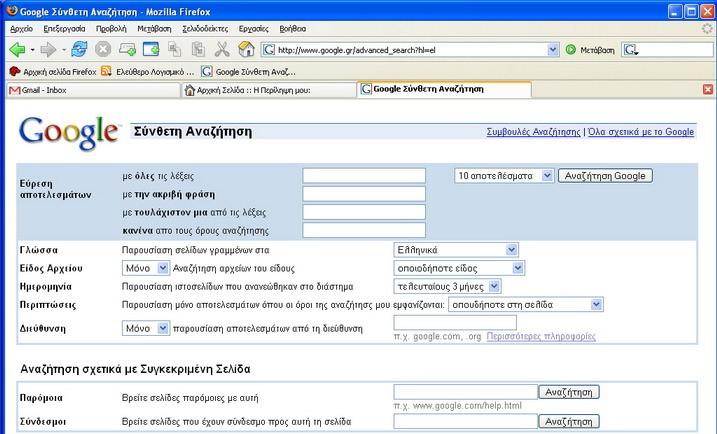The height and width of the screenshot is (434, 717).
Task: Switch to the Gmail - Inbox tab
Action: coord(93,90)
